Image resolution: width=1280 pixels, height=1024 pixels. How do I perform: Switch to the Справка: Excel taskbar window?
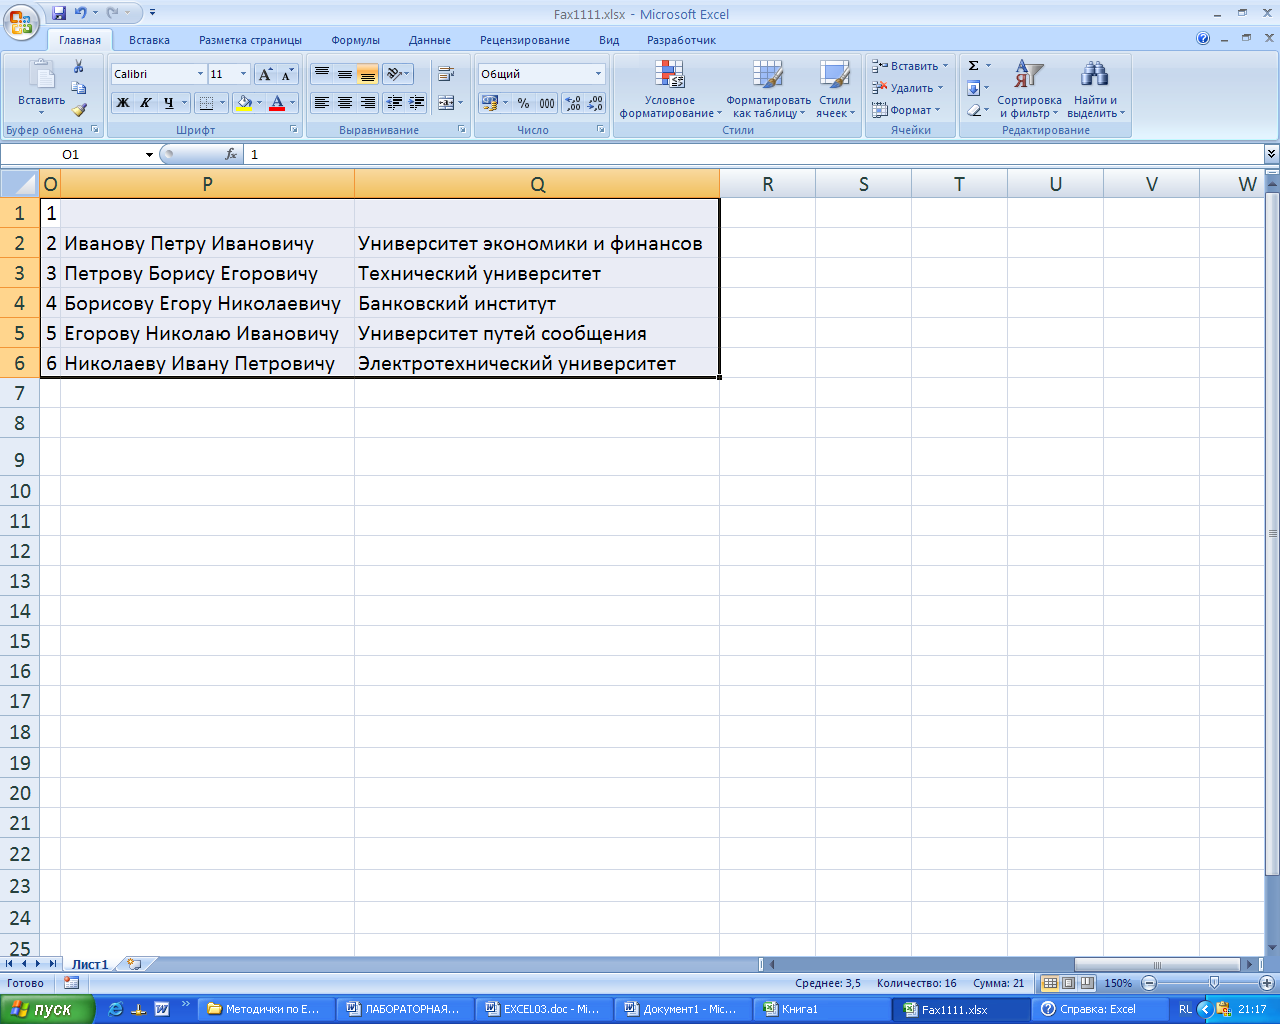[x=1098, y=1009]
